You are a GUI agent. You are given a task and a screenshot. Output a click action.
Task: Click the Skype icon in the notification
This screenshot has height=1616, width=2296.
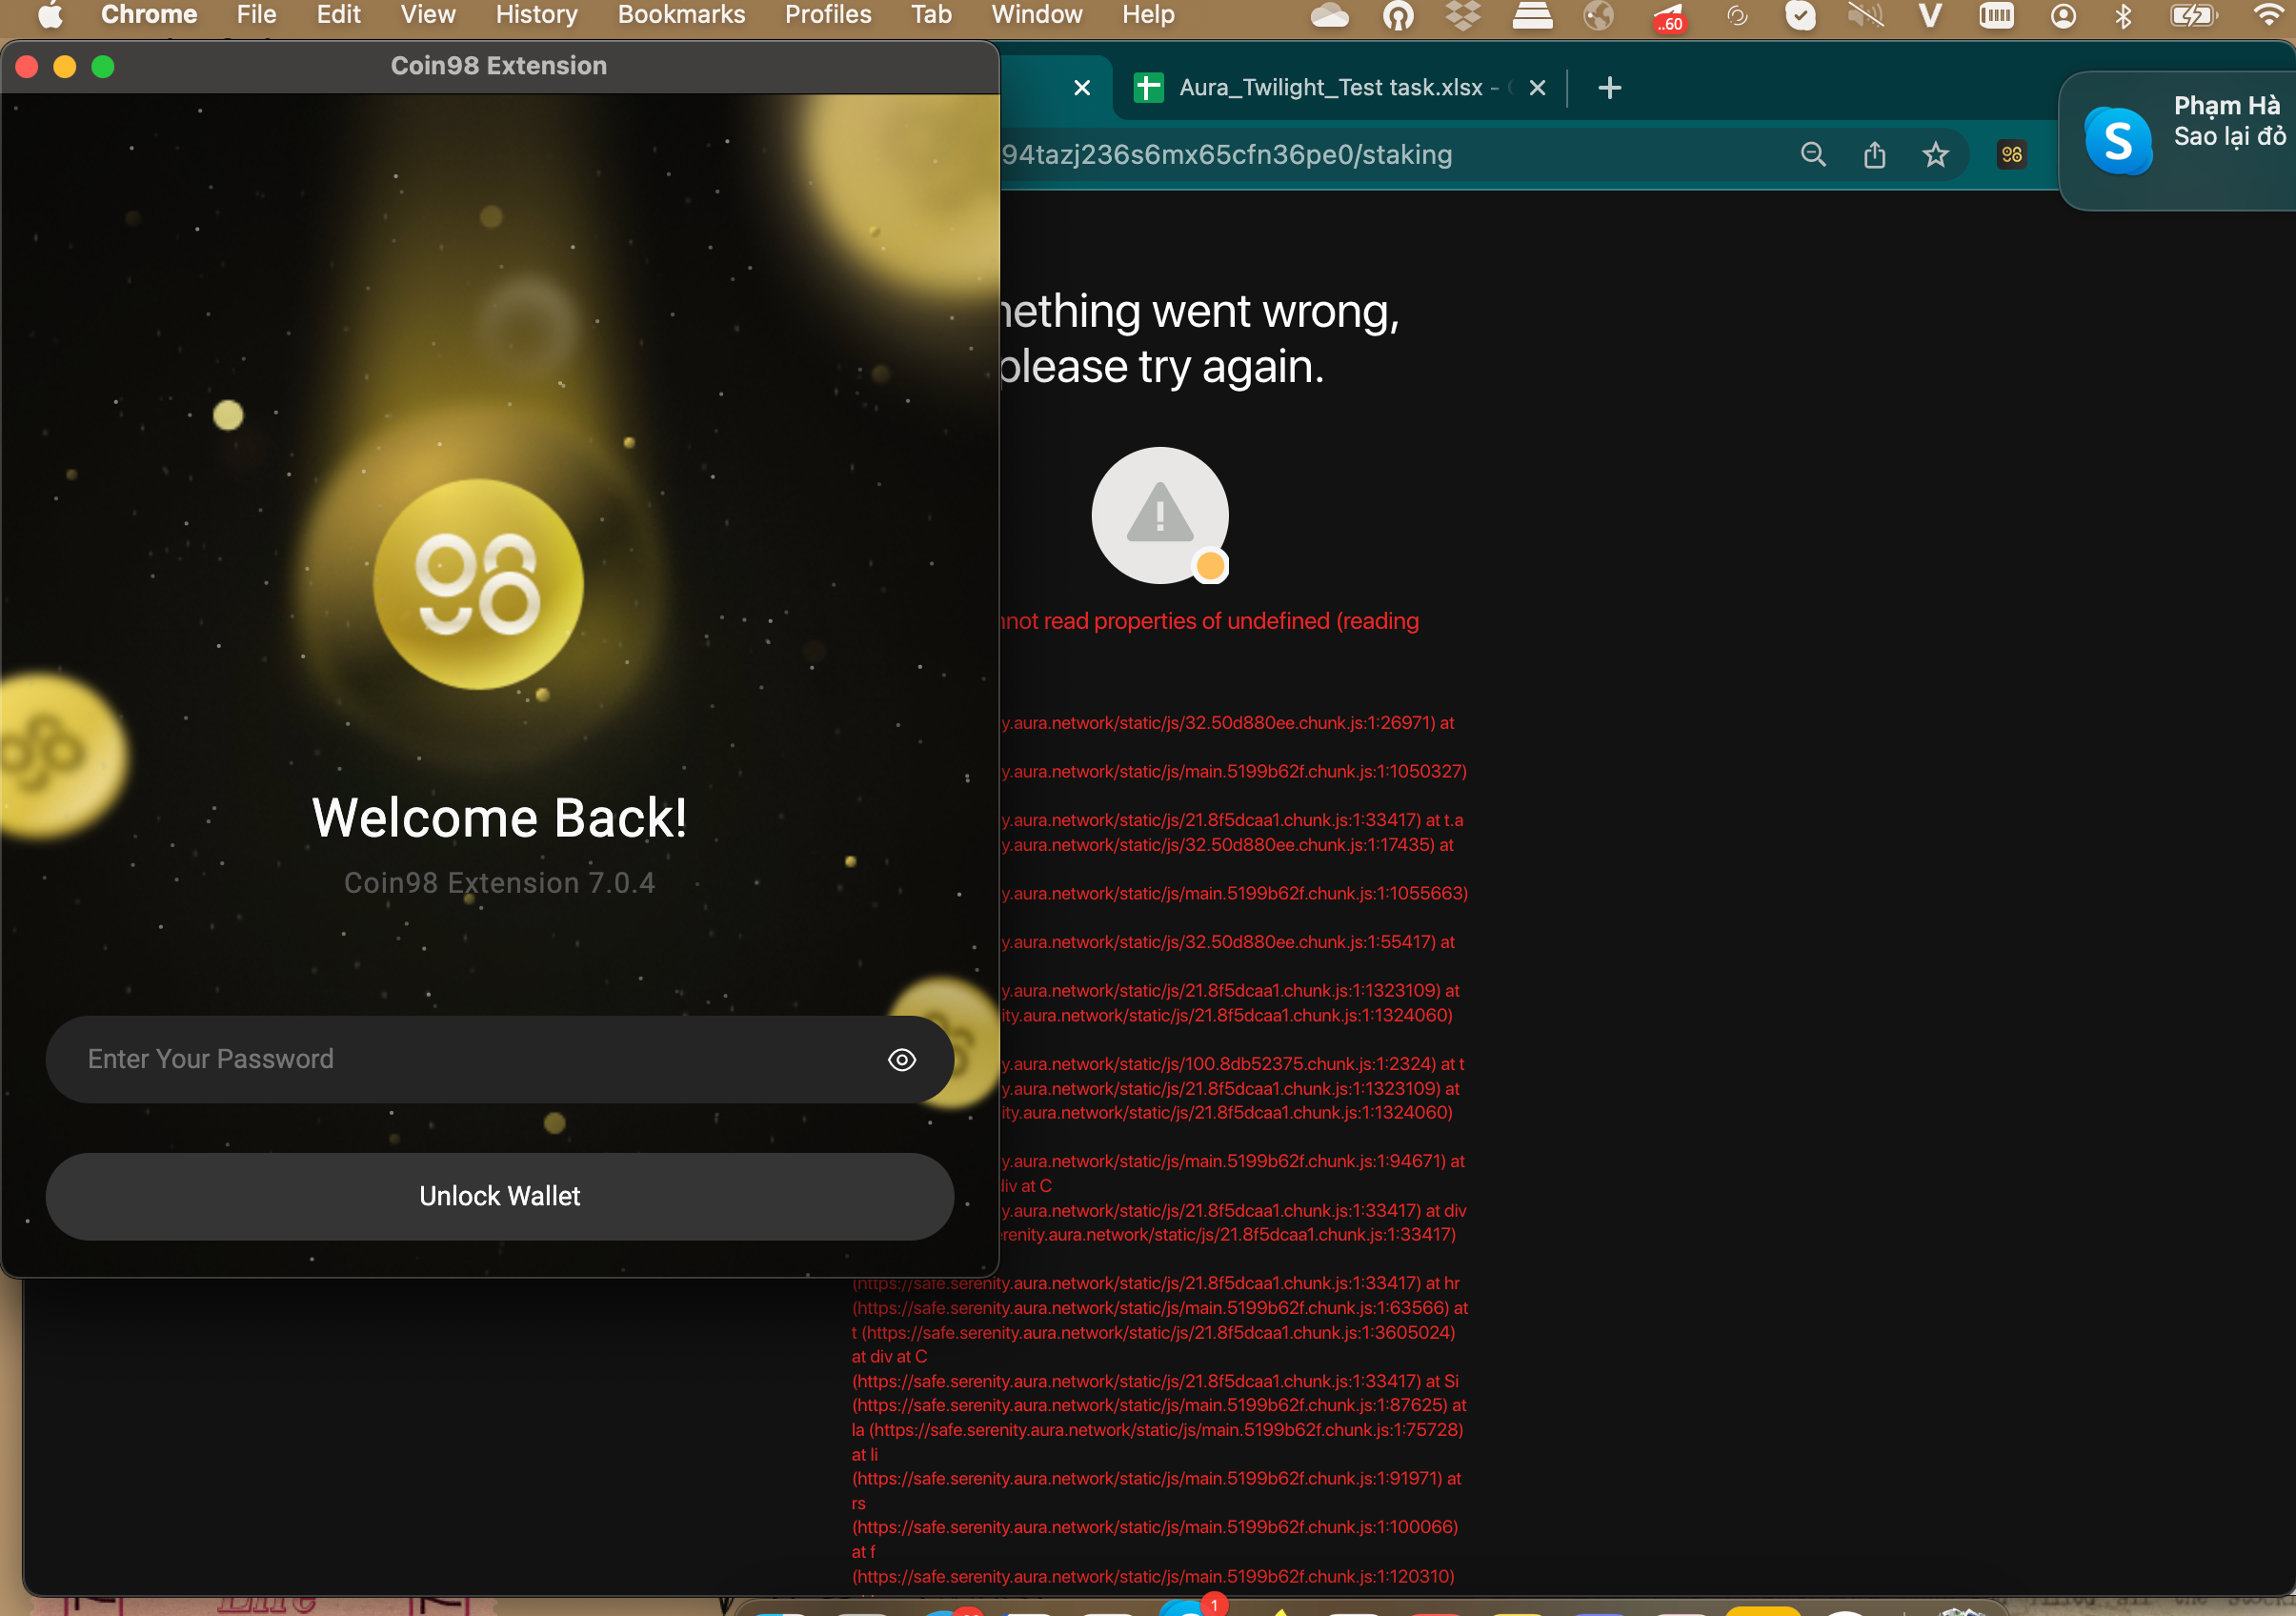[x=2118, y=140]
